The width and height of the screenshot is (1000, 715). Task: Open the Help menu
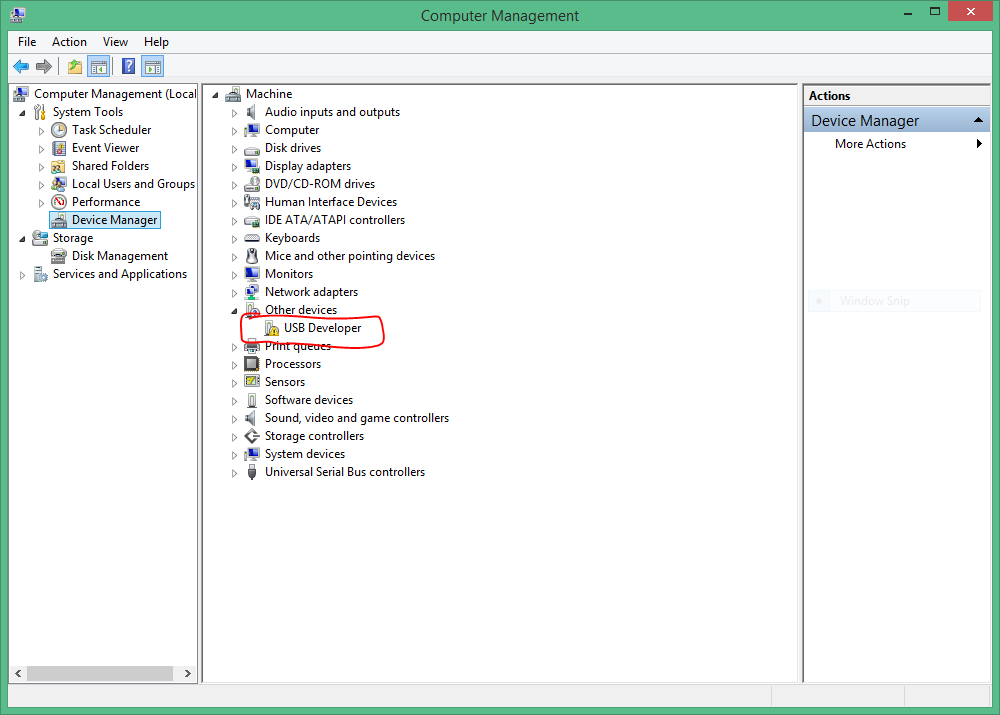[x=156, y=42]
